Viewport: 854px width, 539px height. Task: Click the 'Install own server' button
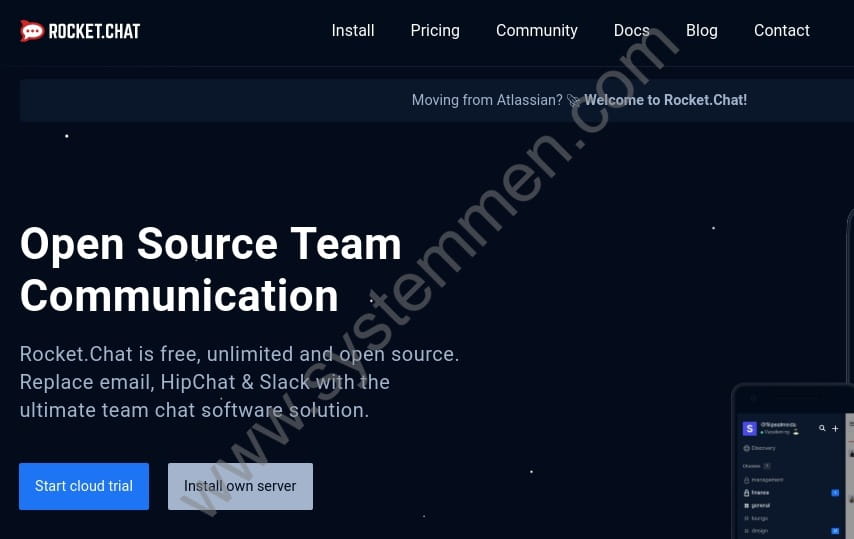pyautogui.click(x=240, y=486)
